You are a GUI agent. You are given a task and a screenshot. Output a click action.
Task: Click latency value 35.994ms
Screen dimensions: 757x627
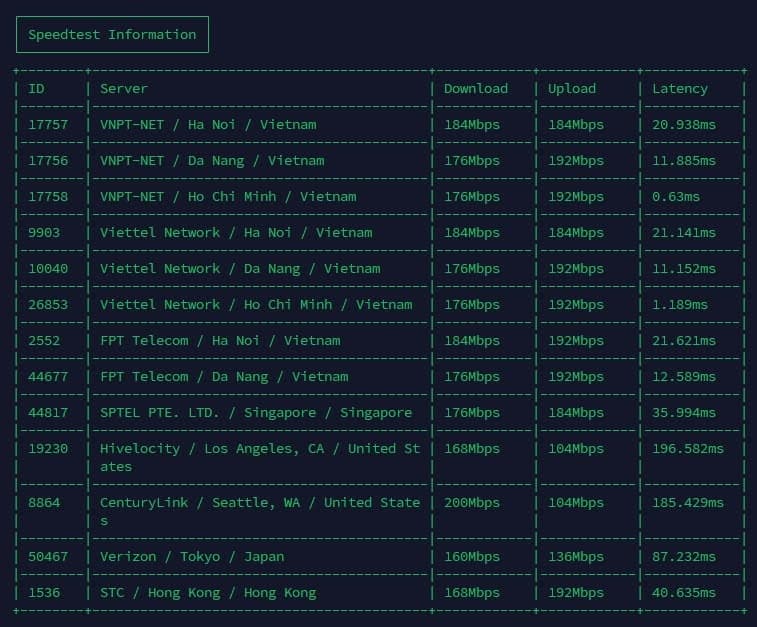point(684,413)
